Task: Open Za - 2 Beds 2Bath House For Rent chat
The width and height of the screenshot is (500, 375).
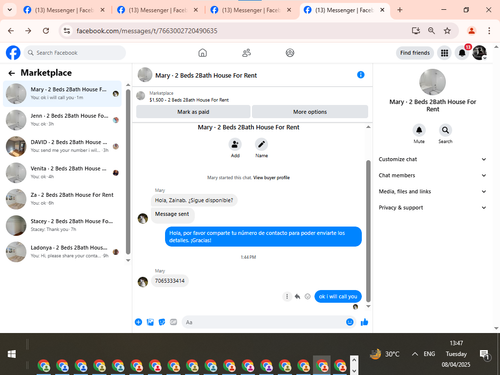Action: pyautogui.click(x=62, y=199)
